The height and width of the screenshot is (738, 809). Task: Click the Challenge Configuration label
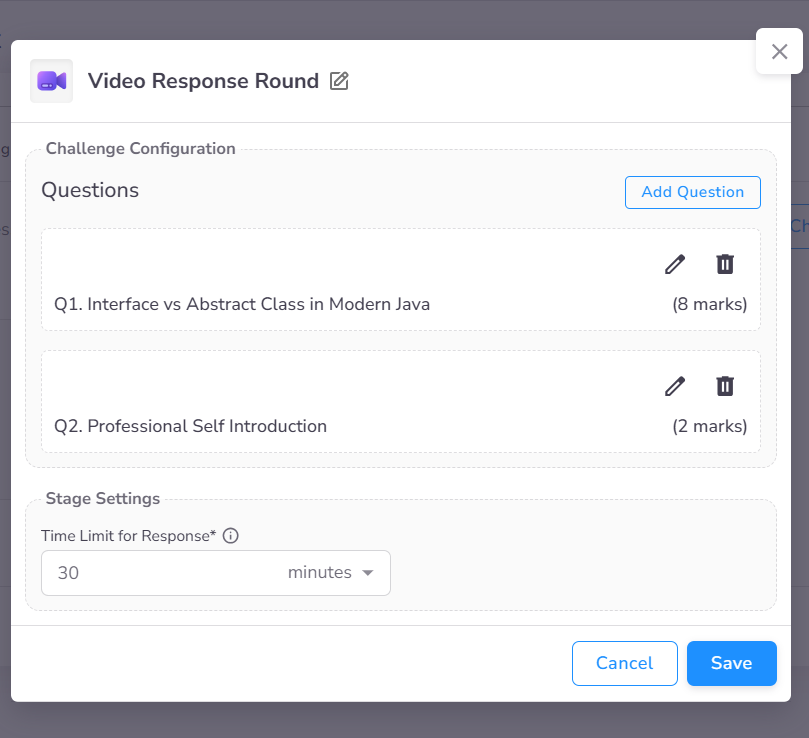point(140,148)
